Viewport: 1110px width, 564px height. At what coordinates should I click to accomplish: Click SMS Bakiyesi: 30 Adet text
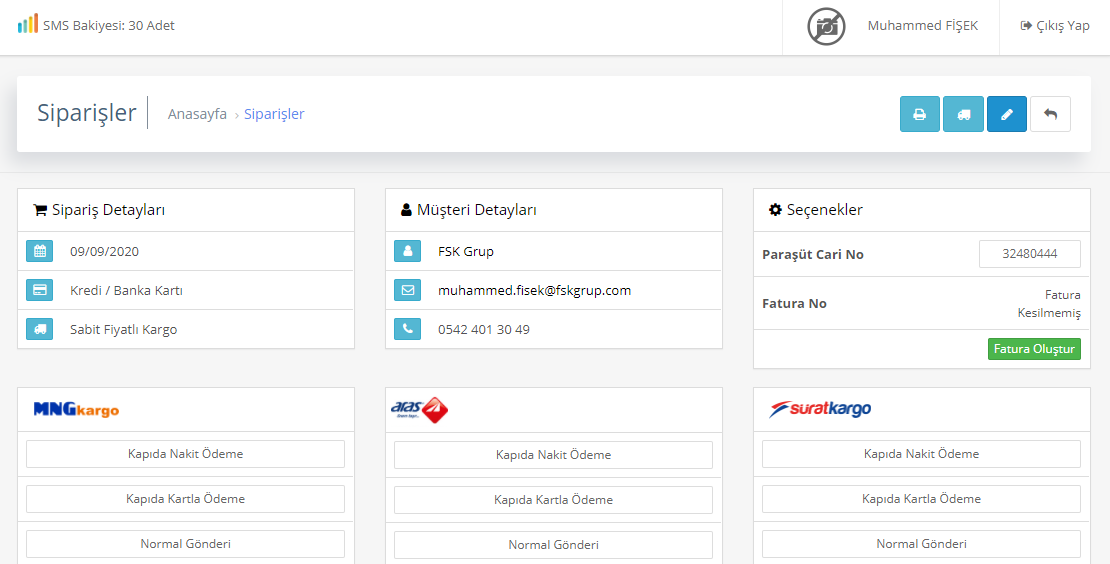109,25
